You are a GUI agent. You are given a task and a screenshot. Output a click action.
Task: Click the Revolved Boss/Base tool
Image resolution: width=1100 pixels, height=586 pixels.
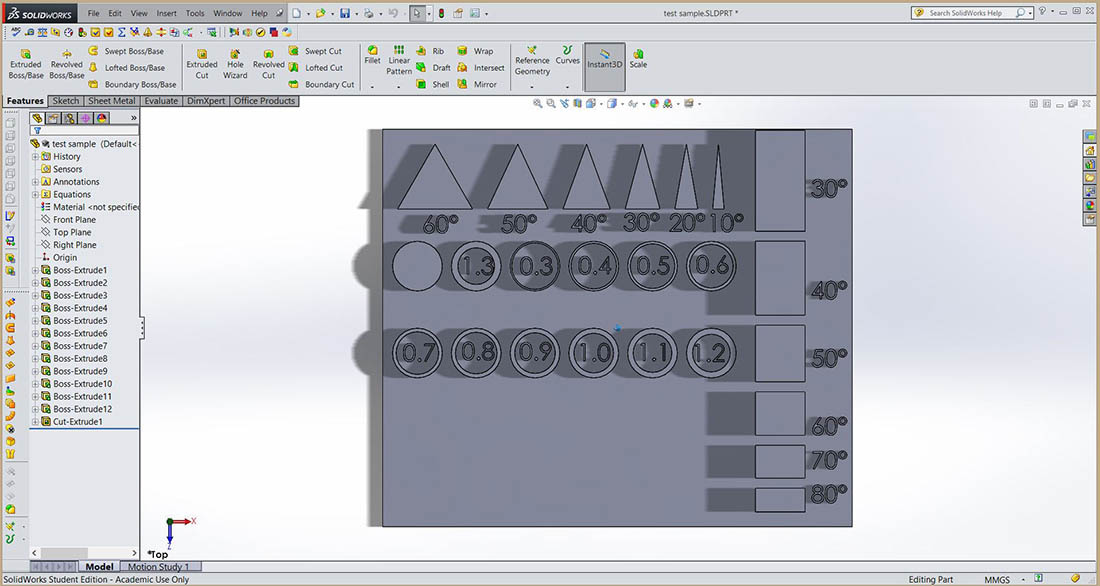point(67,65)
